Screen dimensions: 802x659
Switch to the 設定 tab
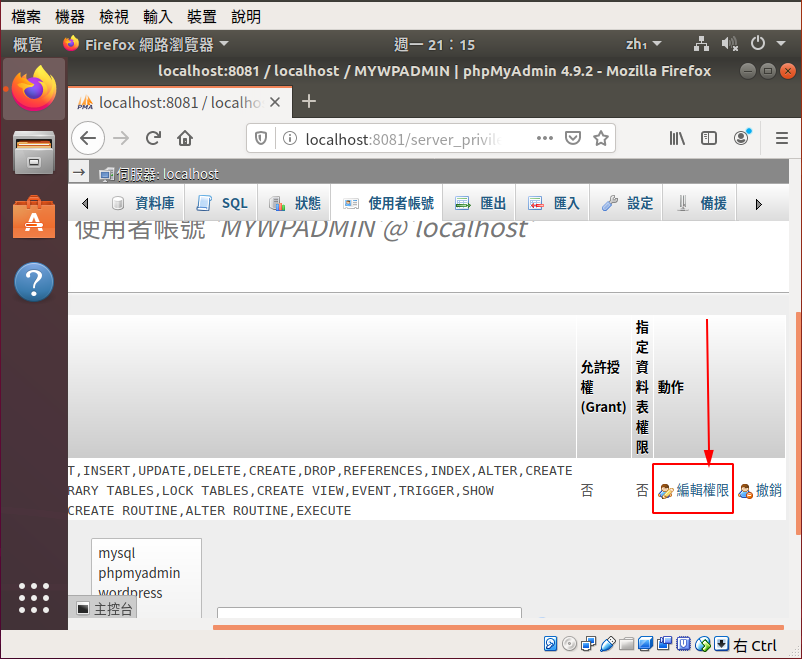pyautogui.click(x=627, y=203)
